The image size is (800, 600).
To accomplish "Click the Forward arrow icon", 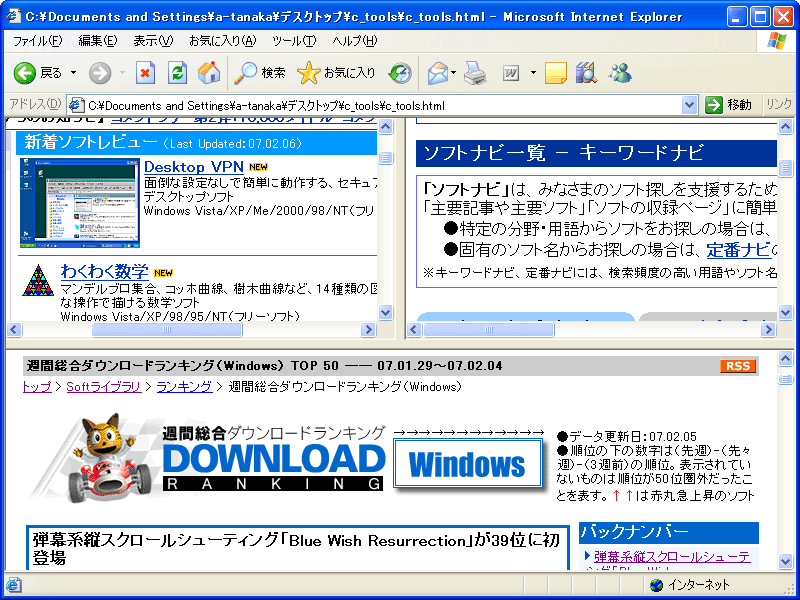I will [99, 73].
